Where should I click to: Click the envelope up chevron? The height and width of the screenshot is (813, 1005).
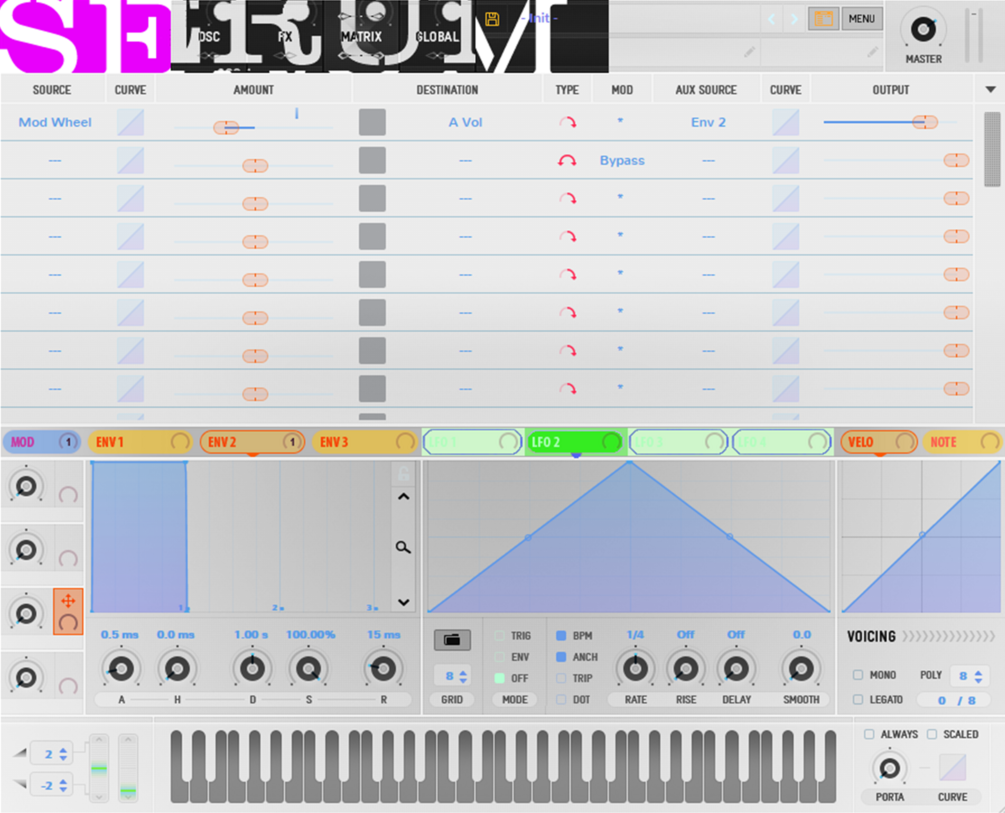point(403,497)
